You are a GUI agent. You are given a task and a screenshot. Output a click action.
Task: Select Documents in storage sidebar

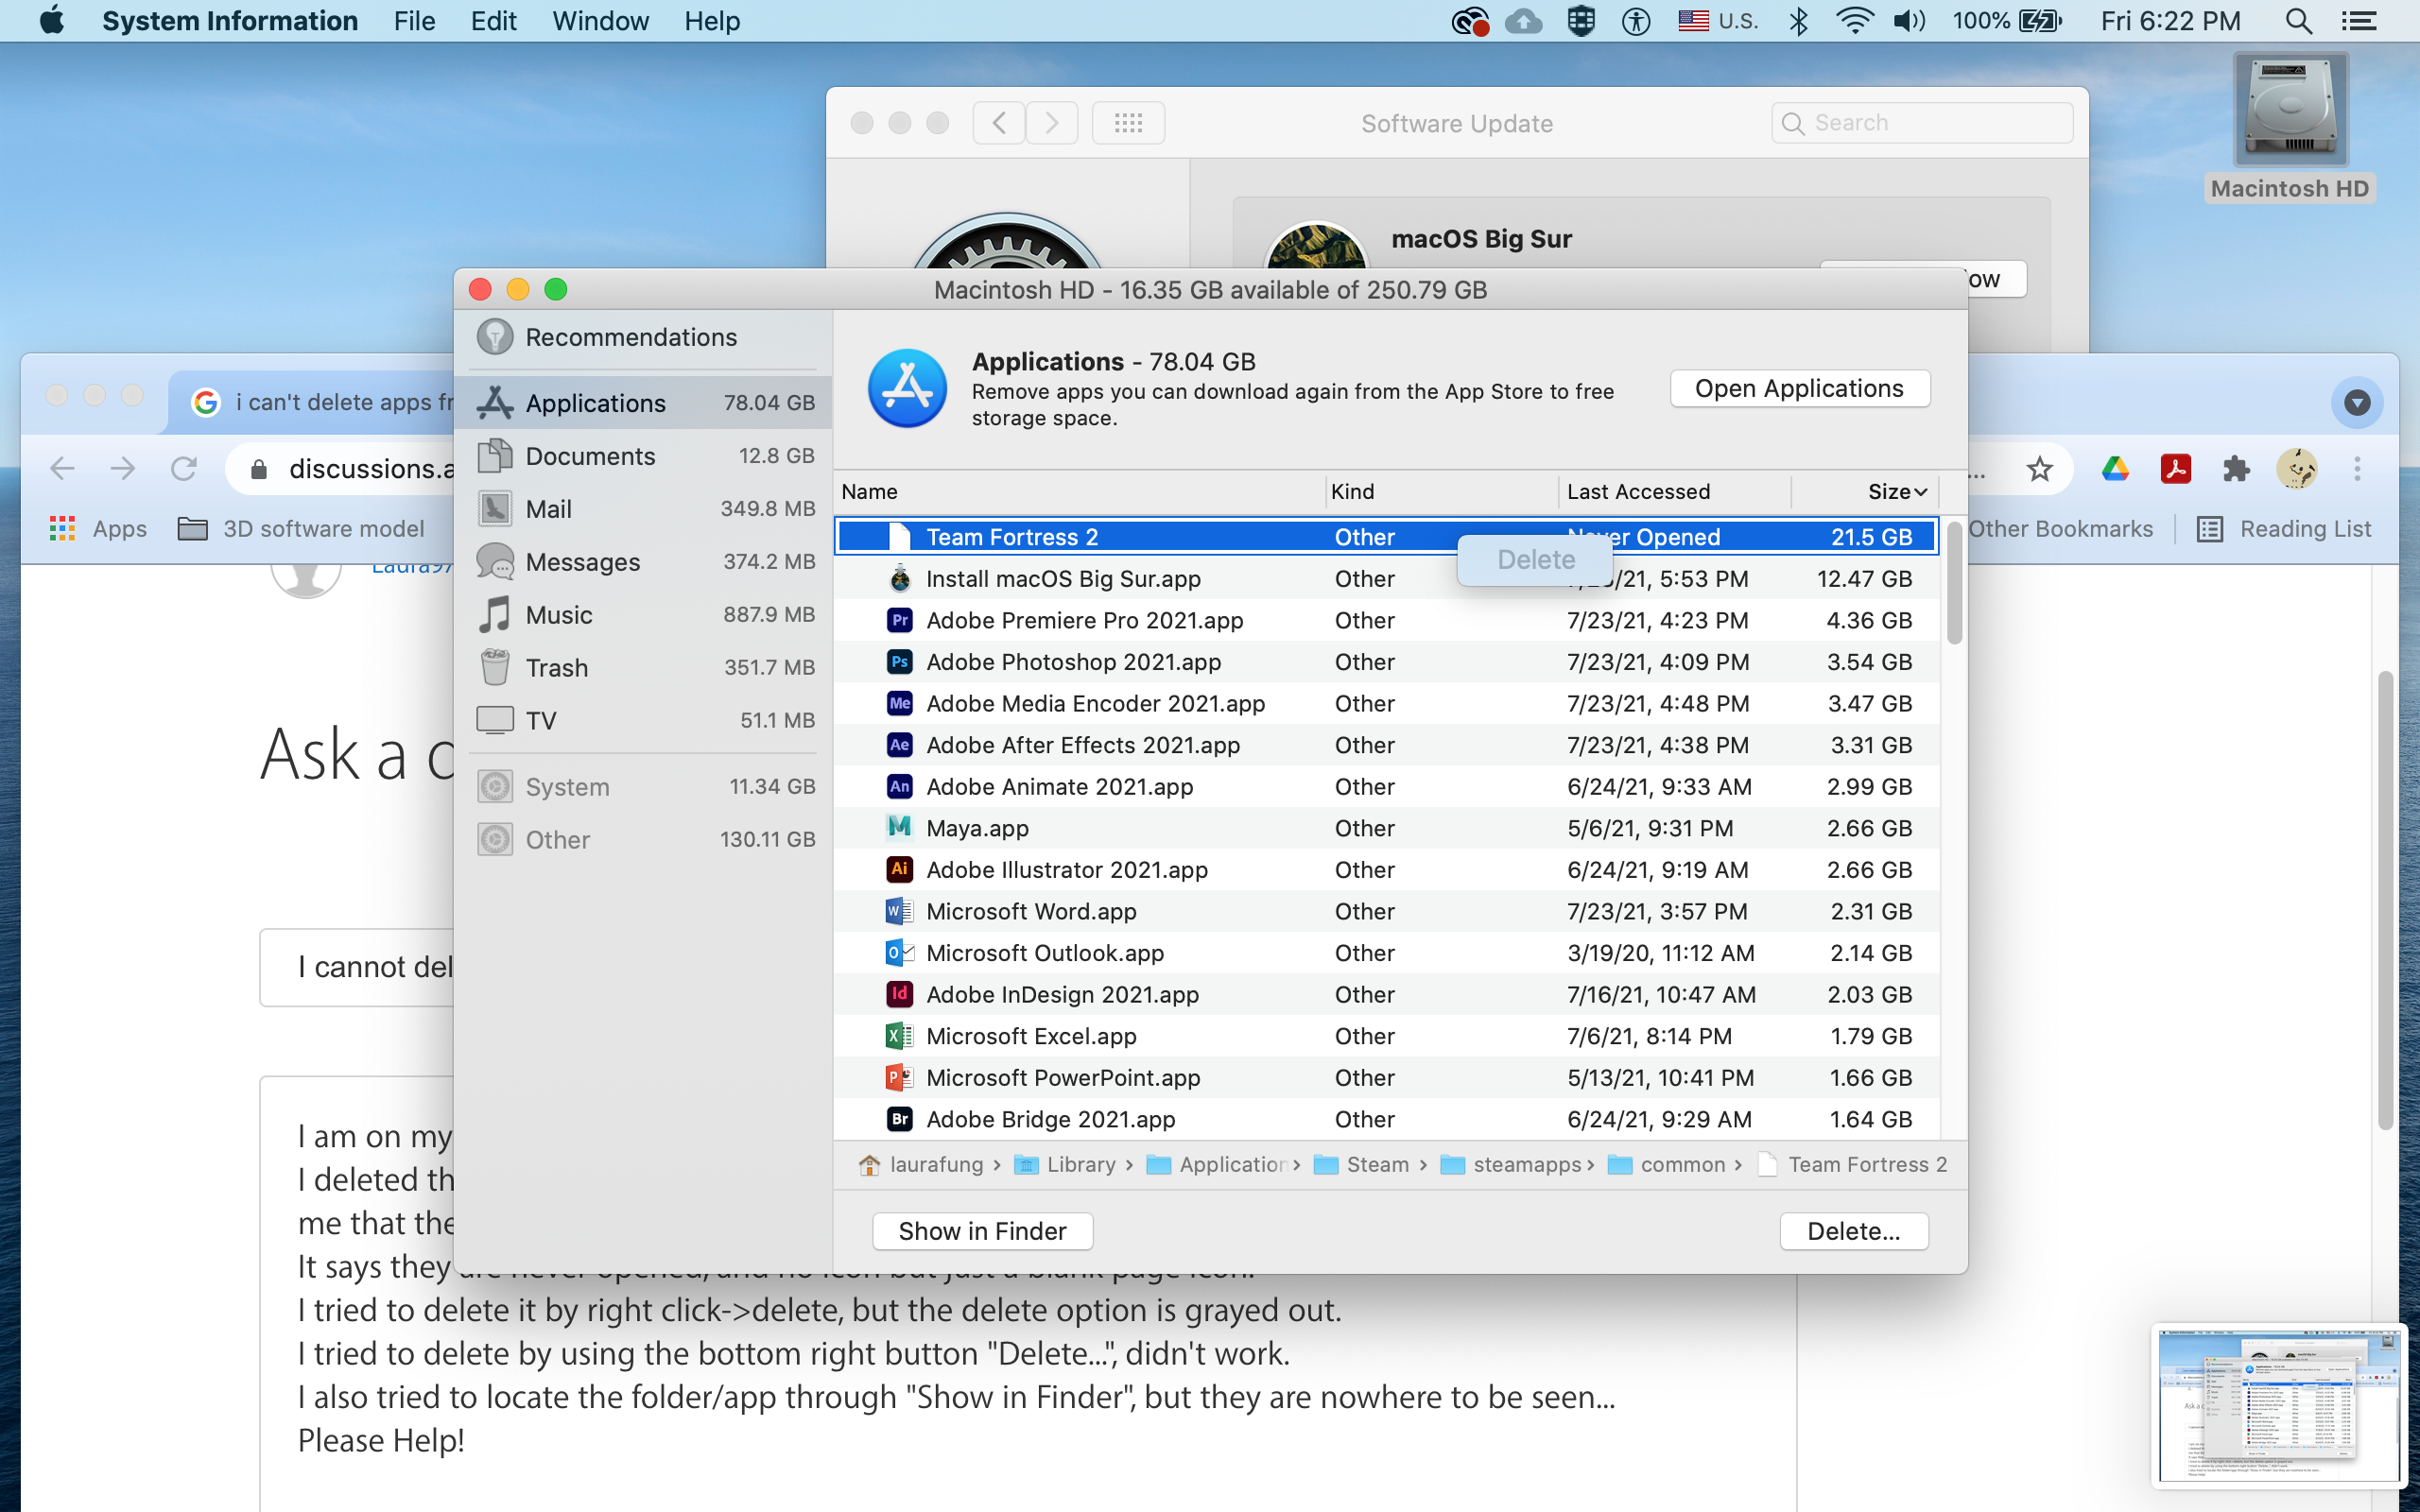coord(590,456)
